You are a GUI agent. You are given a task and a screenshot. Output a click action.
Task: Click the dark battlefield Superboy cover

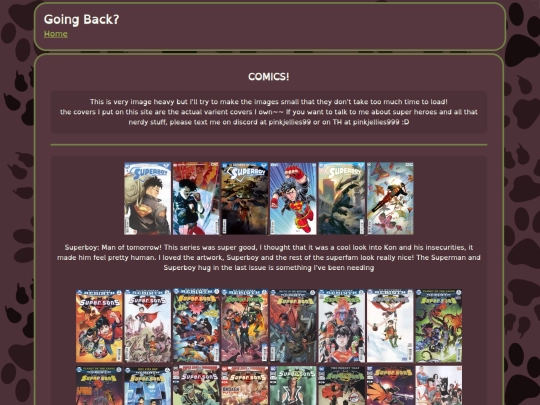(245, 199)
